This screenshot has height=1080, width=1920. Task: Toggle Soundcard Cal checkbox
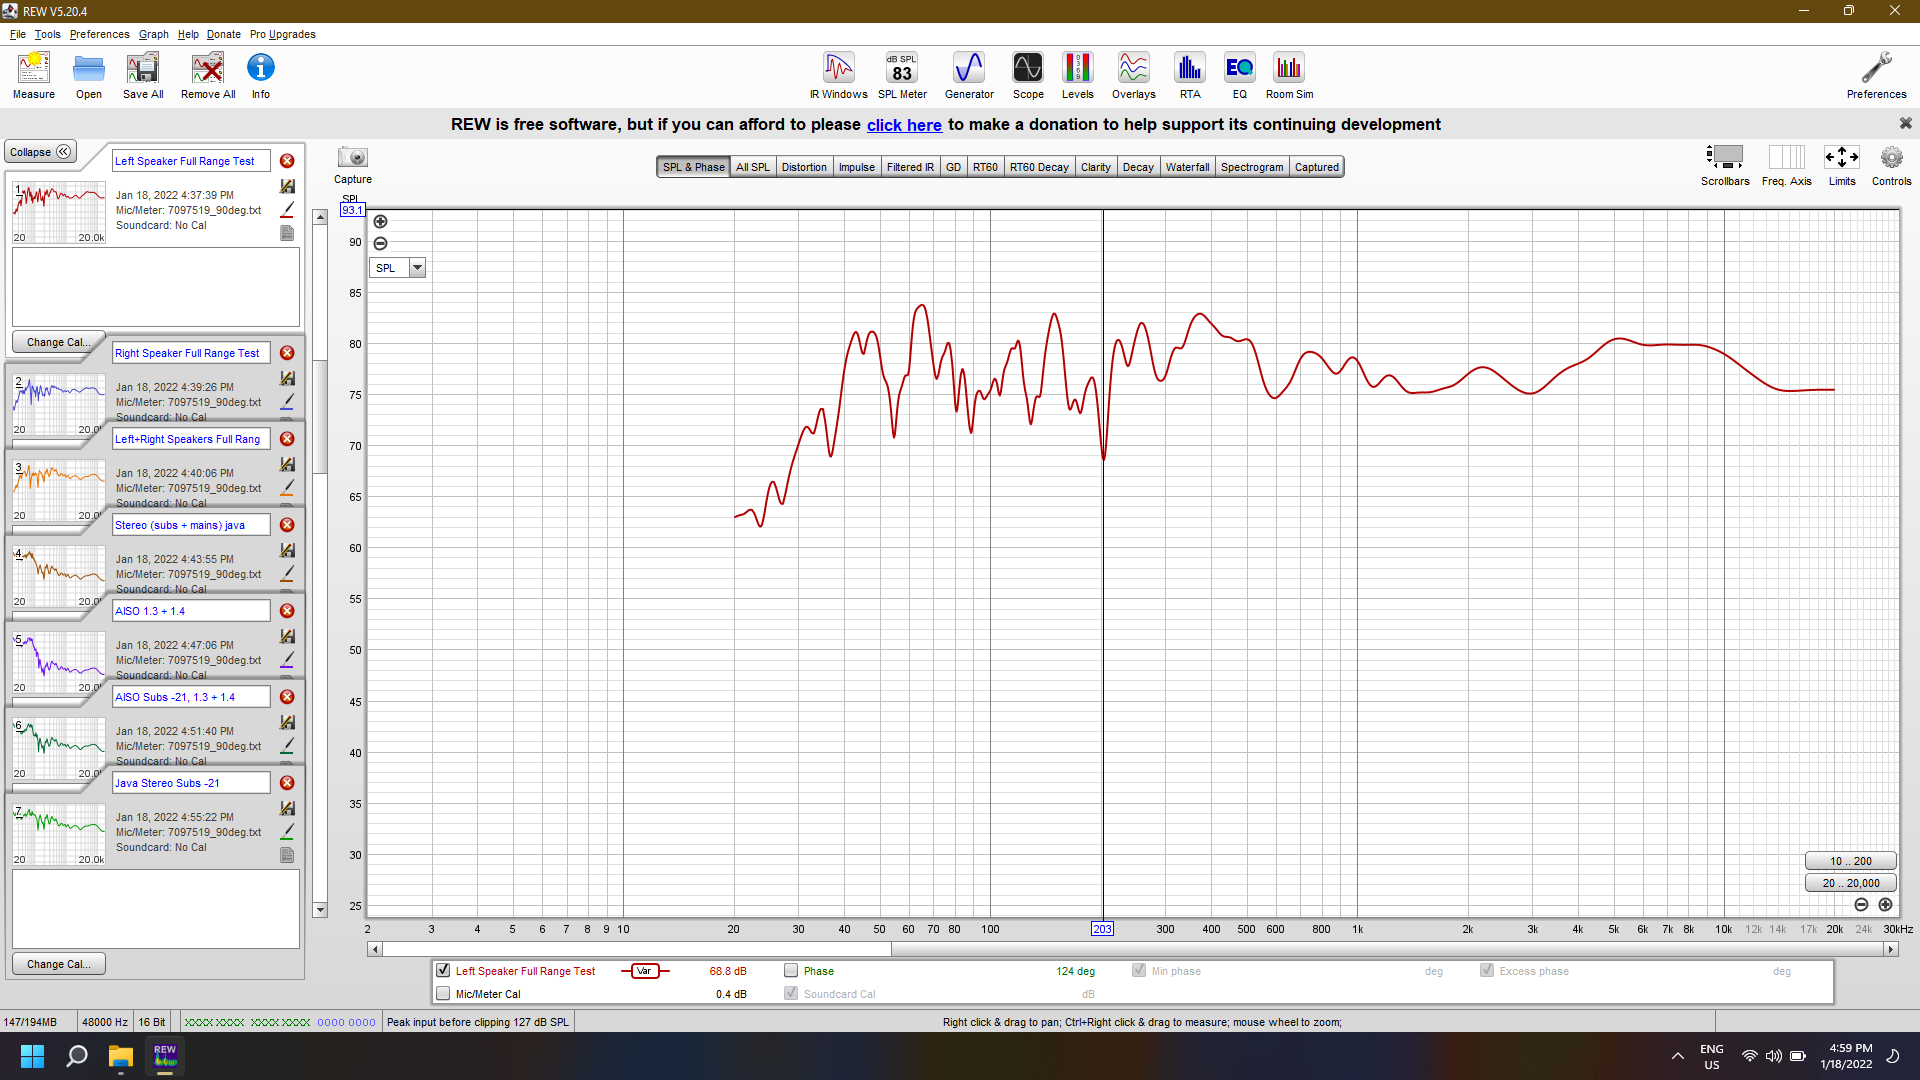791,993
